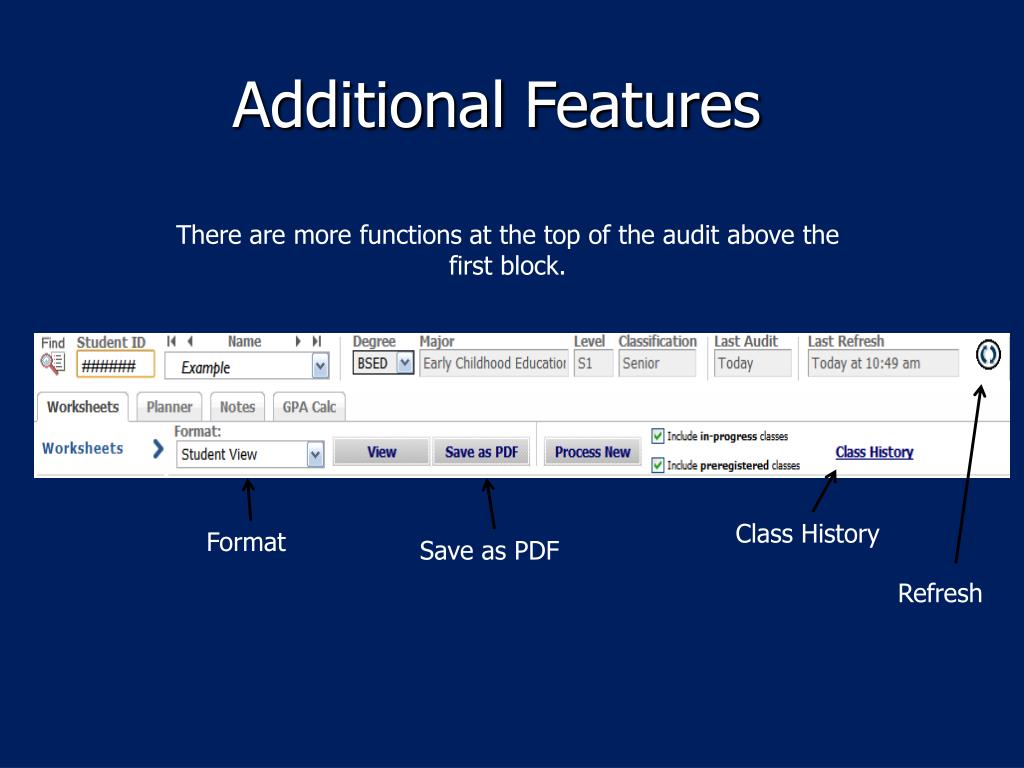Open the Name dropdown showing Example
Screen dimensions: 1024x768
pyautogui.click(x=246, y=366)
